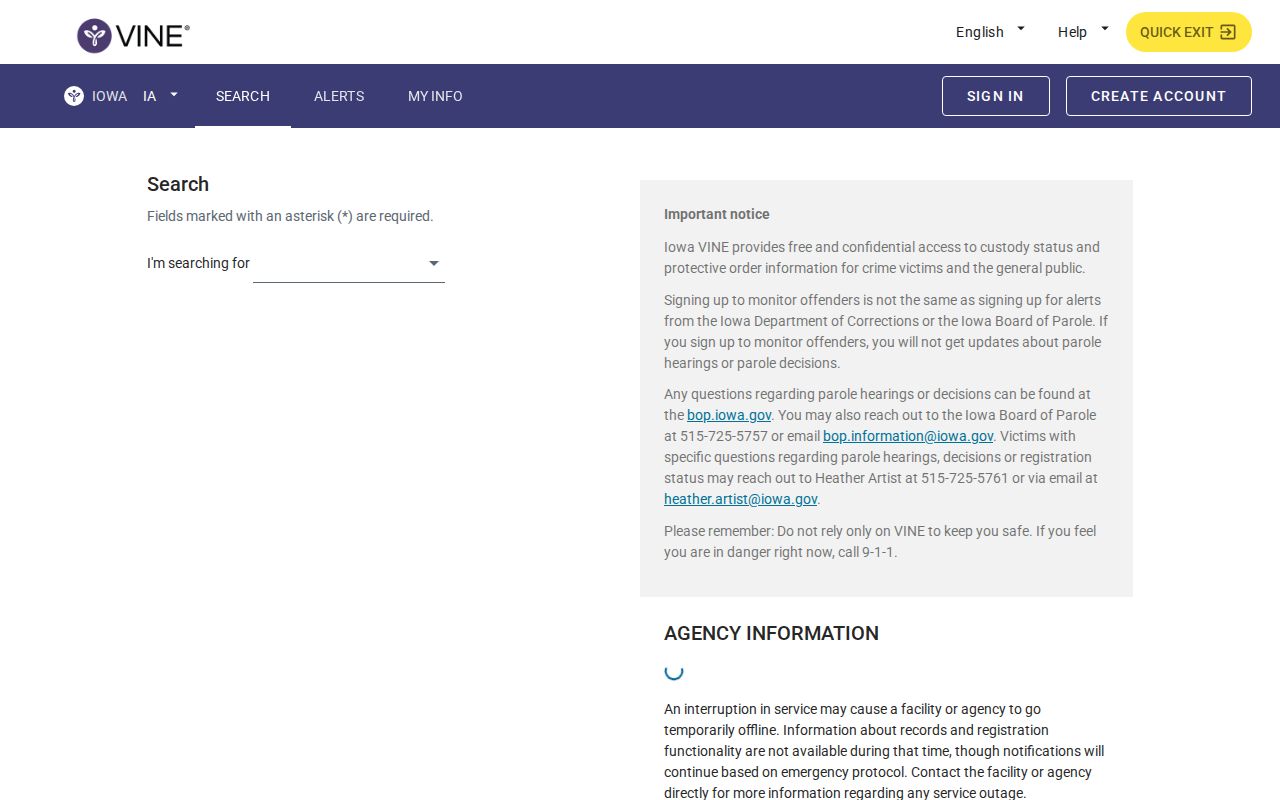
Task: Click the Iowa state seal icon
Action: click(x=74, y=96)
